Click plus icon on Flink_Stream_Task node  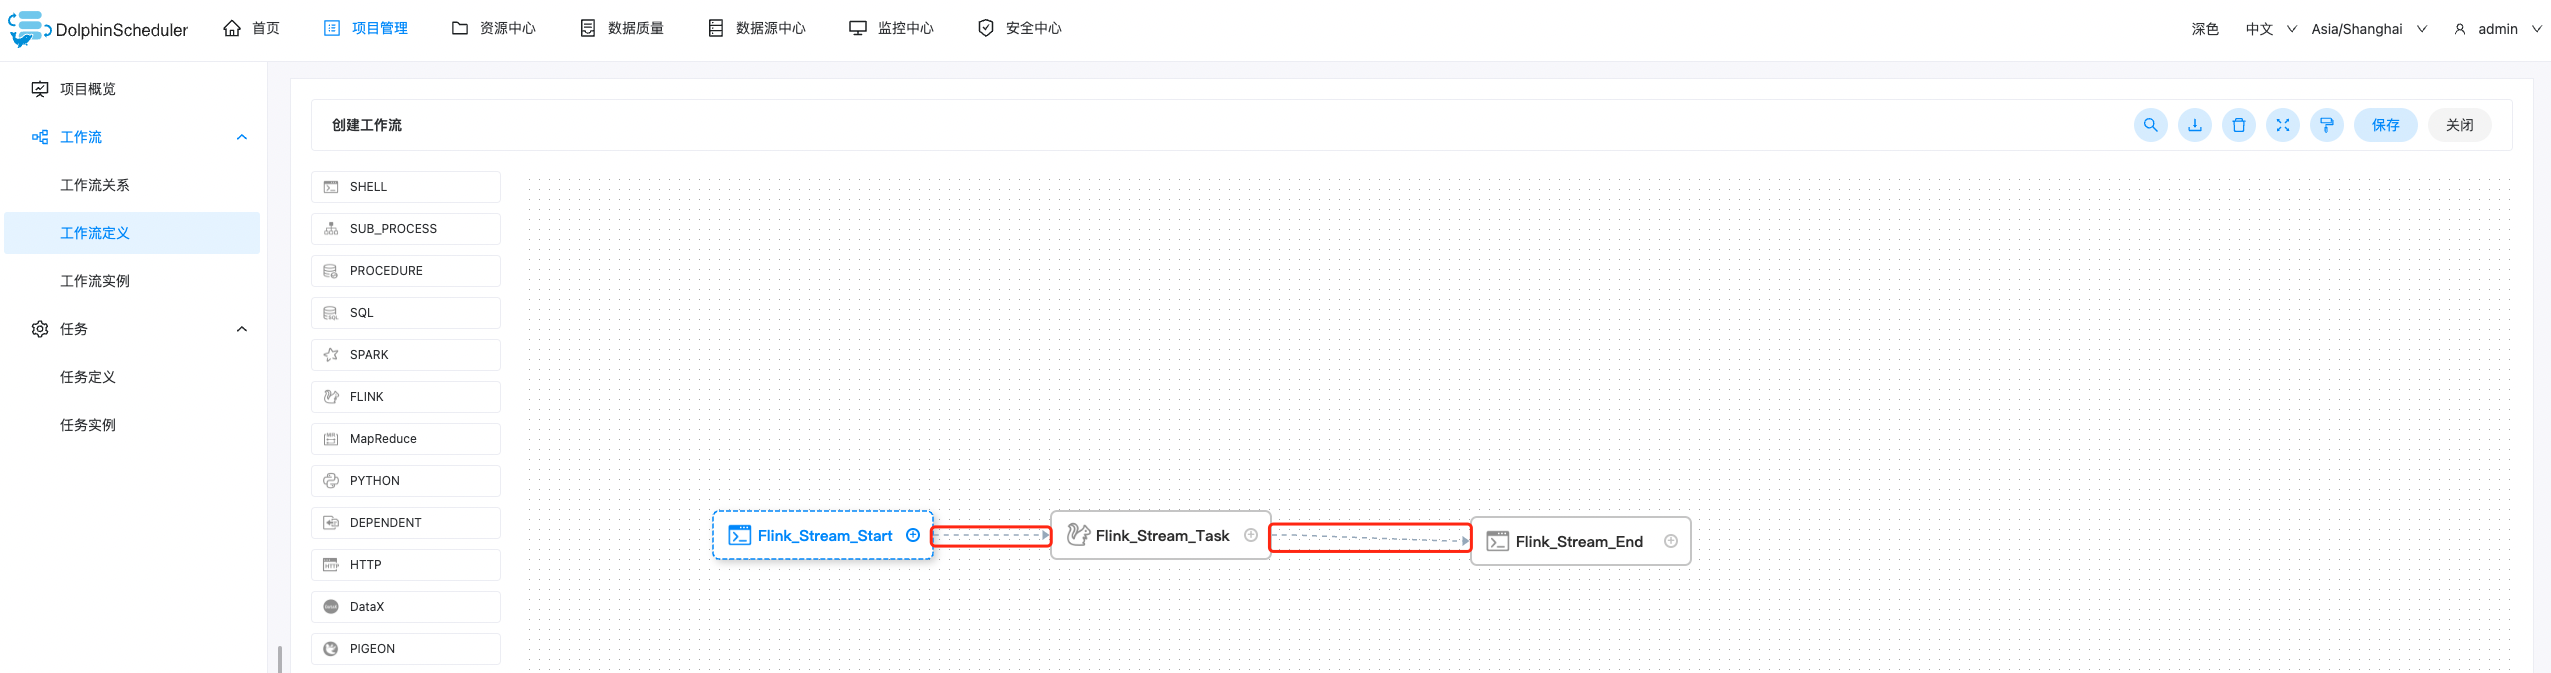(x=1250, y=535)
